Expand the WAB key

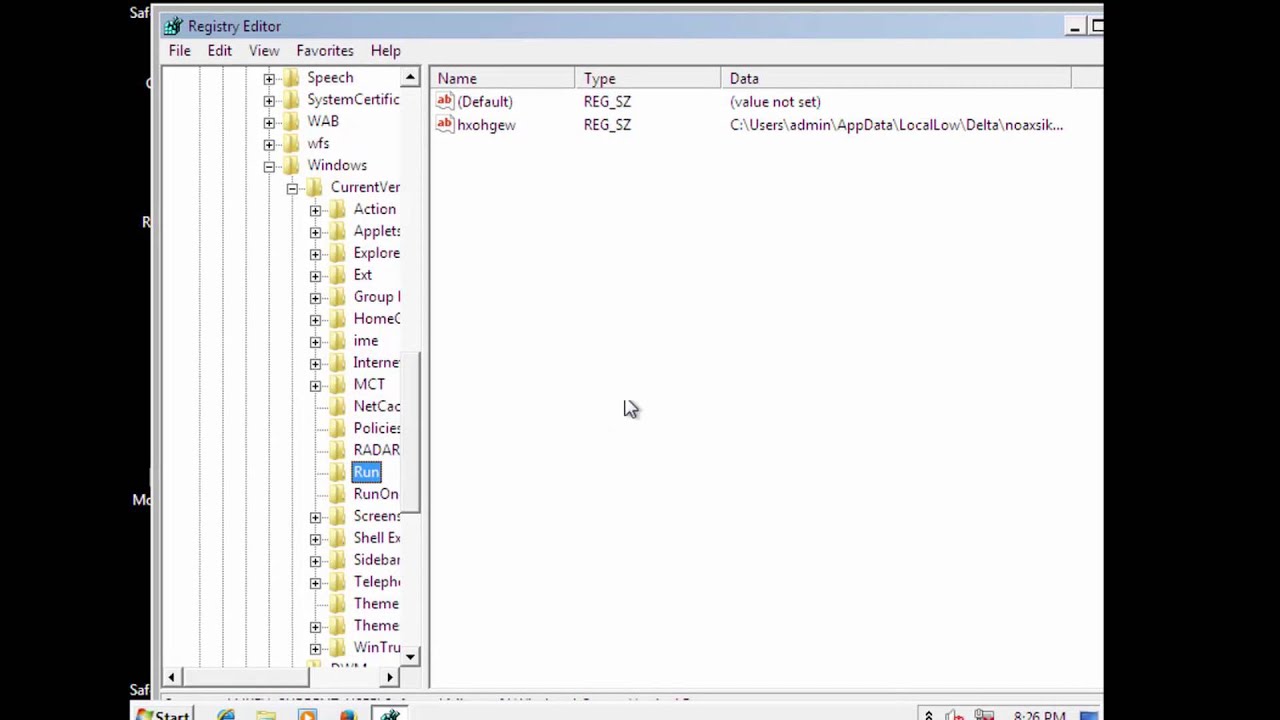click(269, 122)
